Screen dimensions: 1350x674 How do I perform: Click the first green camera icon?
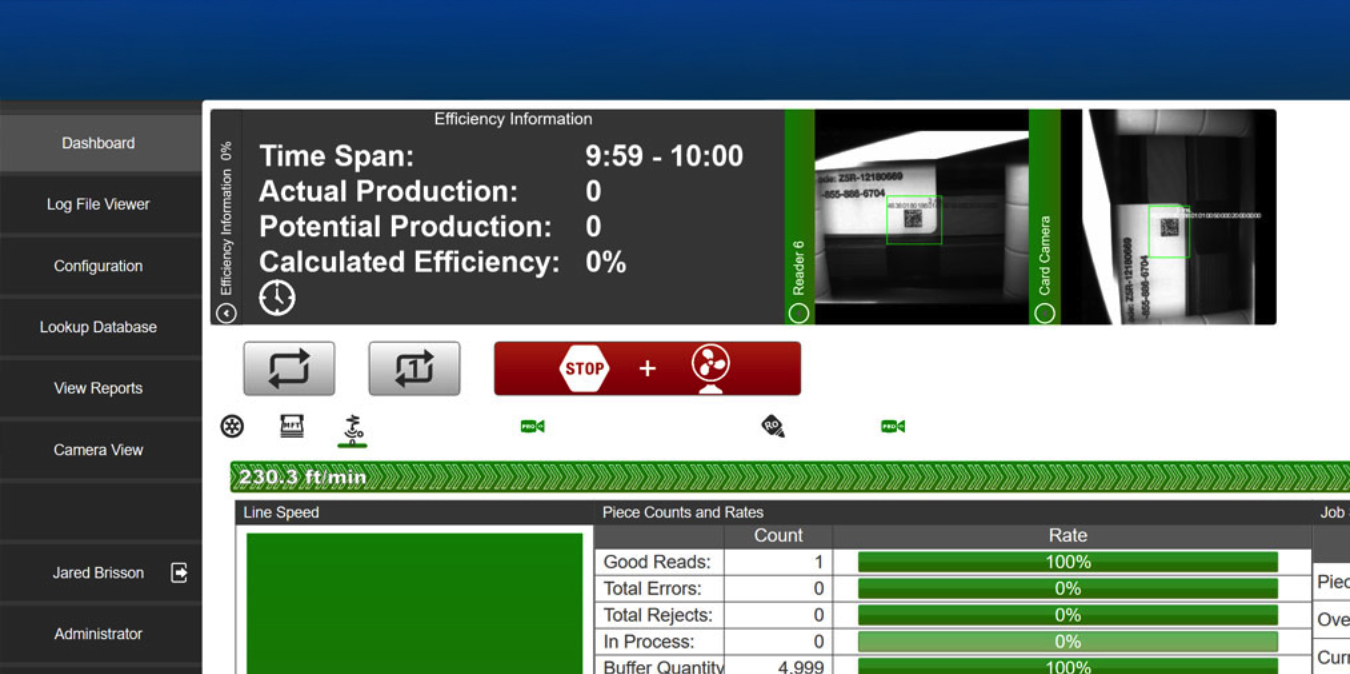[532, 426]
